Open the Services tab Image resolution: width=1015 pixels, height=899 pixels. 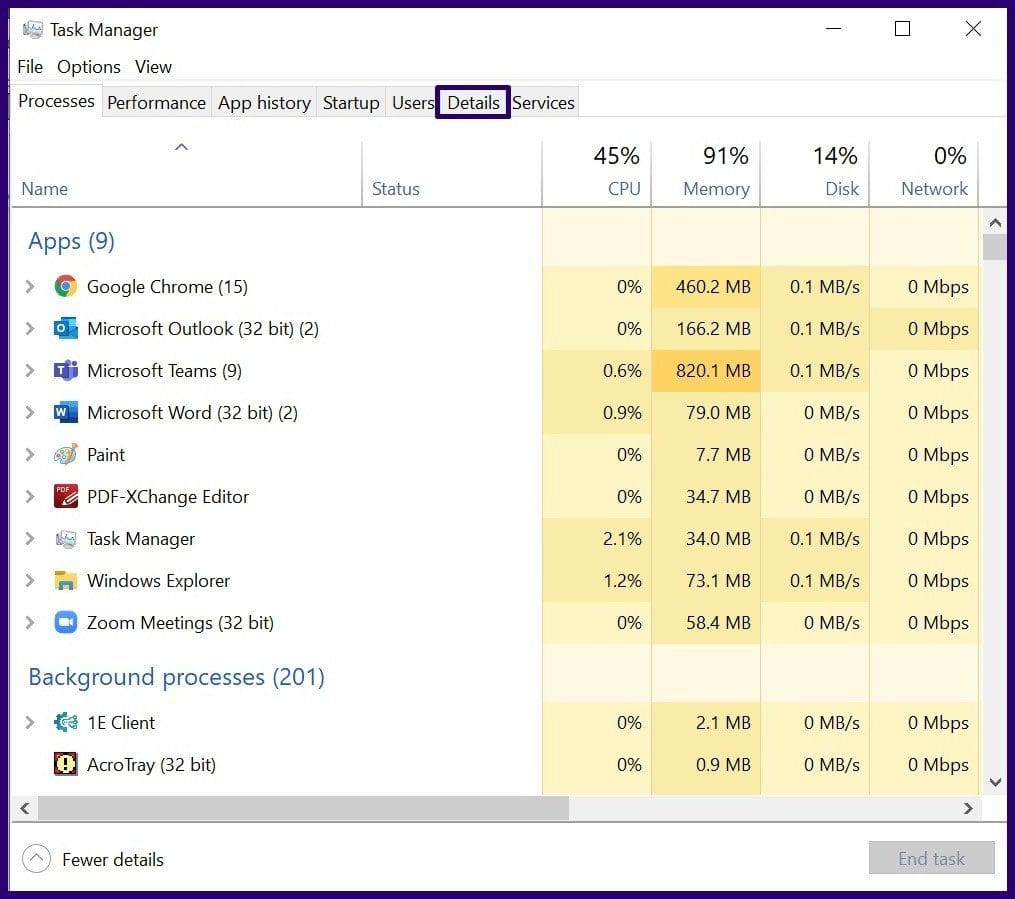543,102
